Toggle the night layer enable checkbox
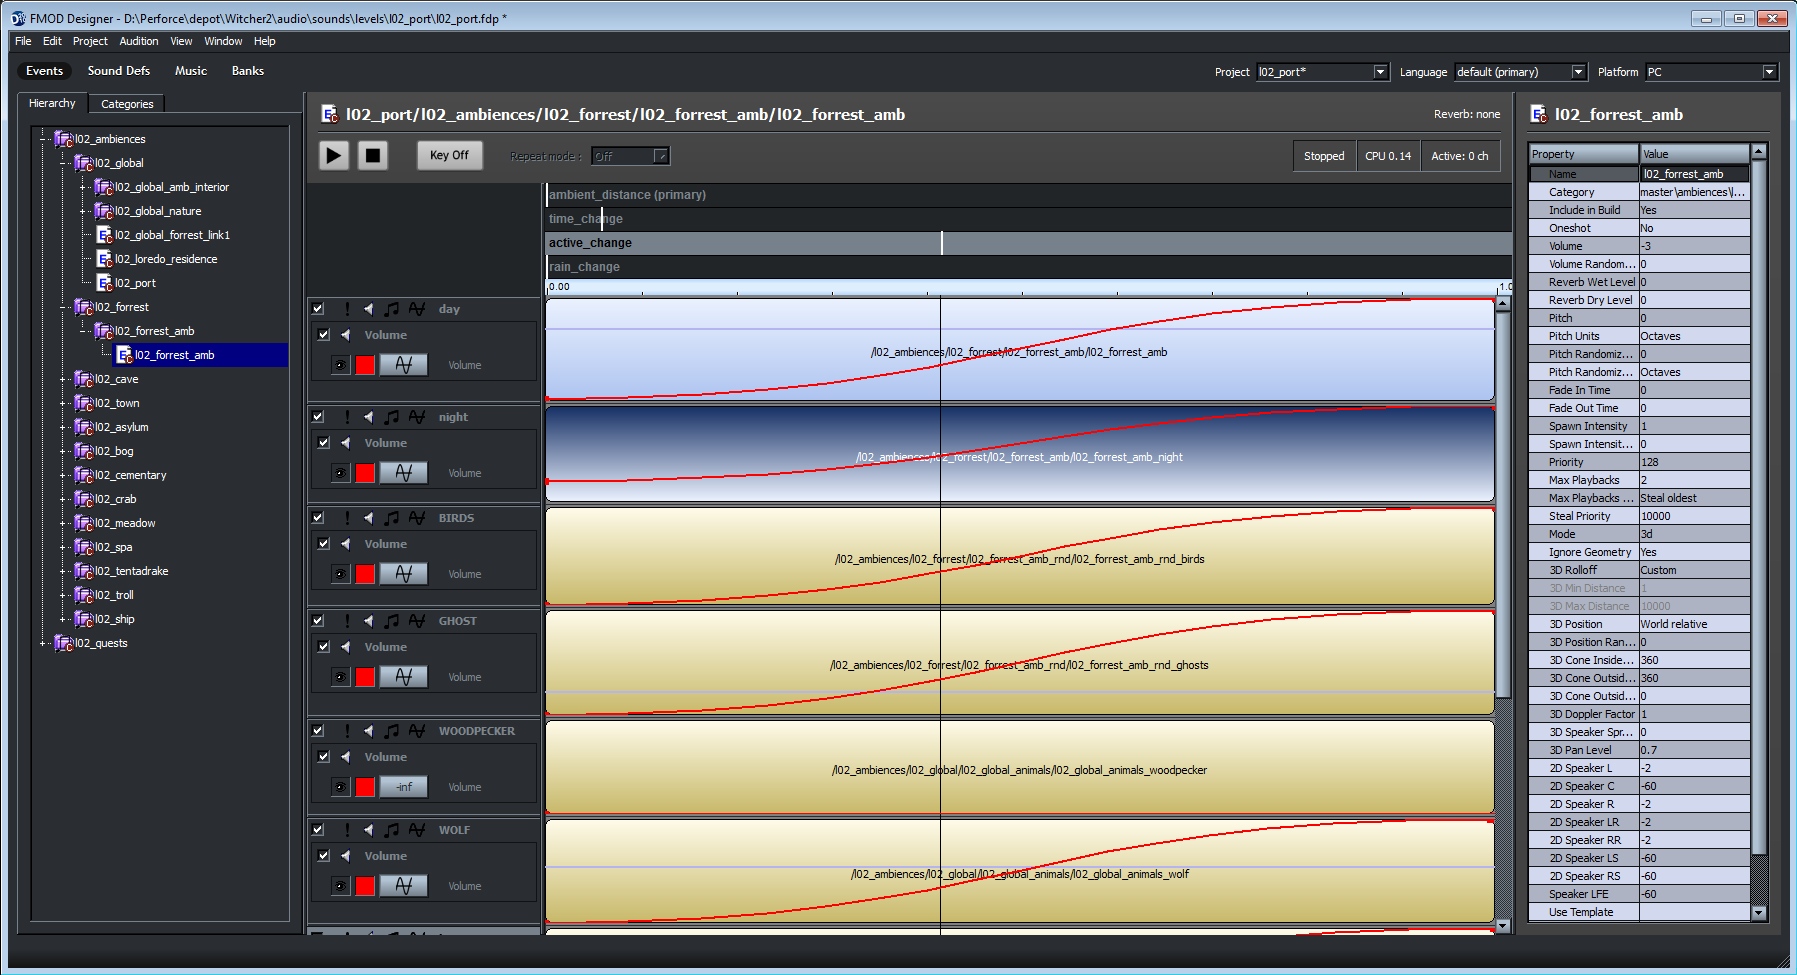 [317, 417]
